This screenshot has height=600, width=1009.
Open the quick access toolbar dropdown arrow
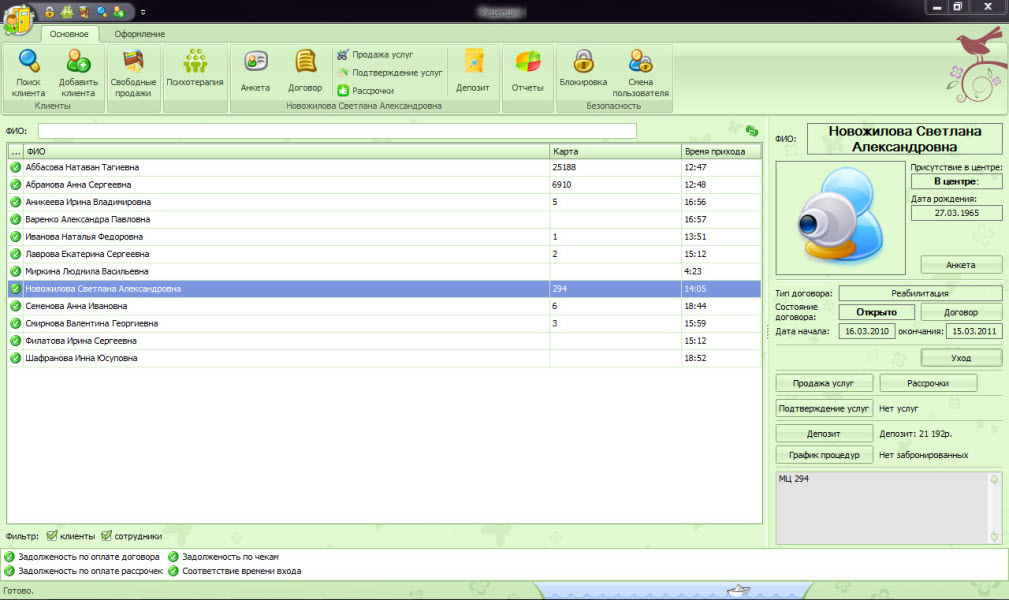142,12
